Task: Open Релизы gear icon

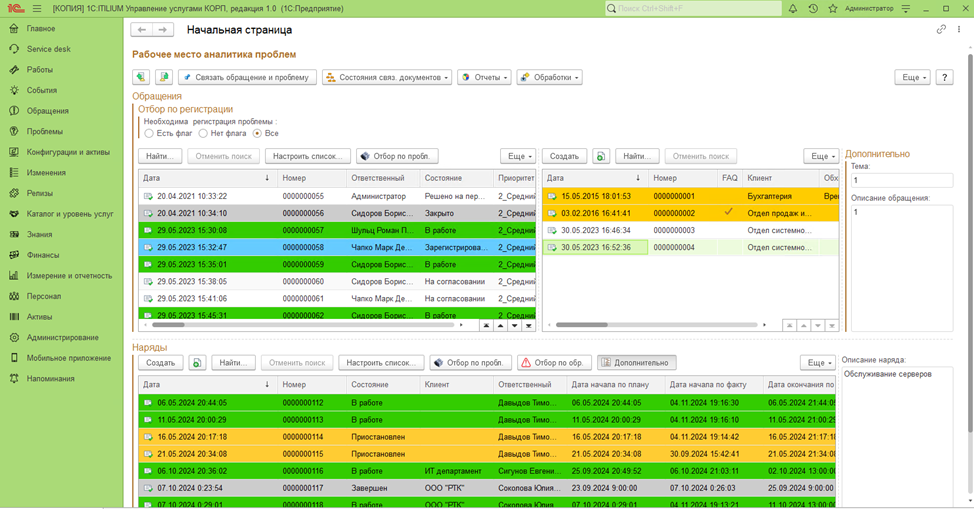Action: click(14, 193)
